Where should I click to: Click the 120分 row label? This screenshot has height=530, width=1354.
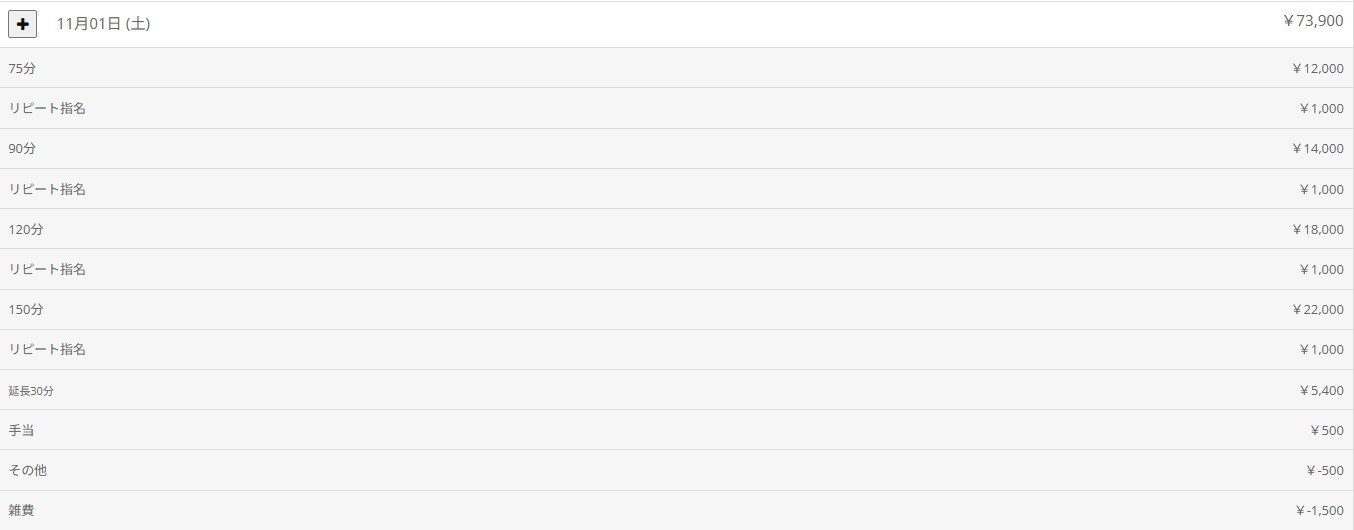coord(26,229)
